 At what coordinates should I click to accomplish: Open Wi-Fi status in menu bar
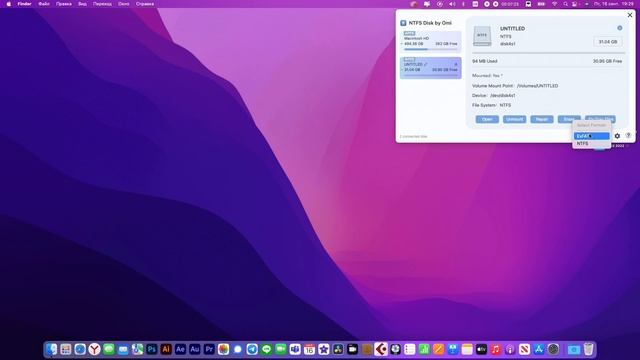coord(554,4)
